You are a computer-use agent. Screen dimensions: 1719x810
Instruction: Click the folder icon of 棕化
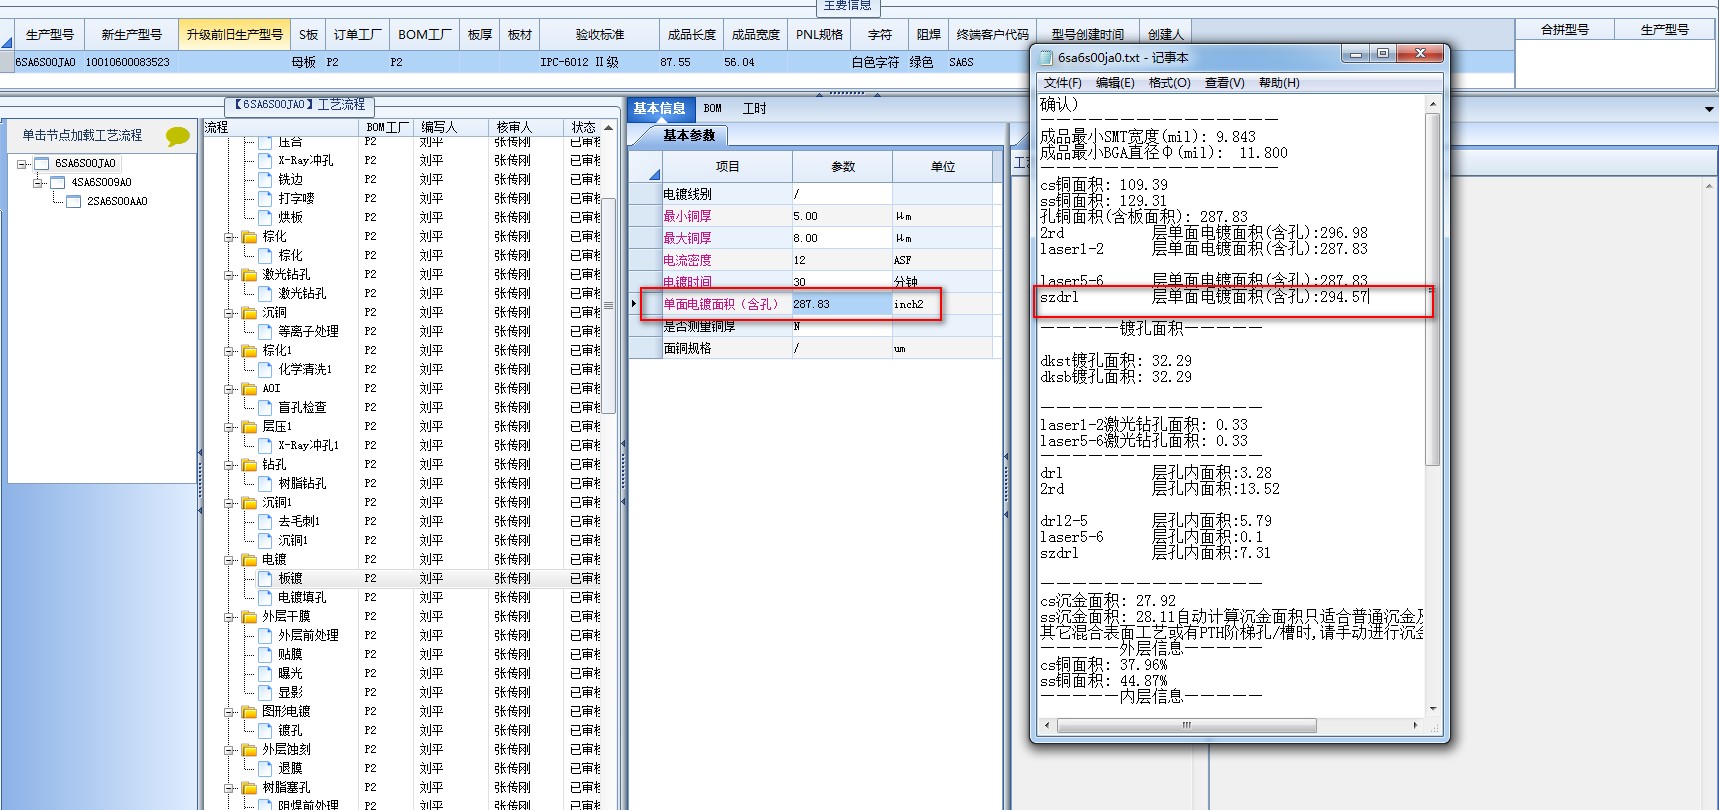click(250, 237)
